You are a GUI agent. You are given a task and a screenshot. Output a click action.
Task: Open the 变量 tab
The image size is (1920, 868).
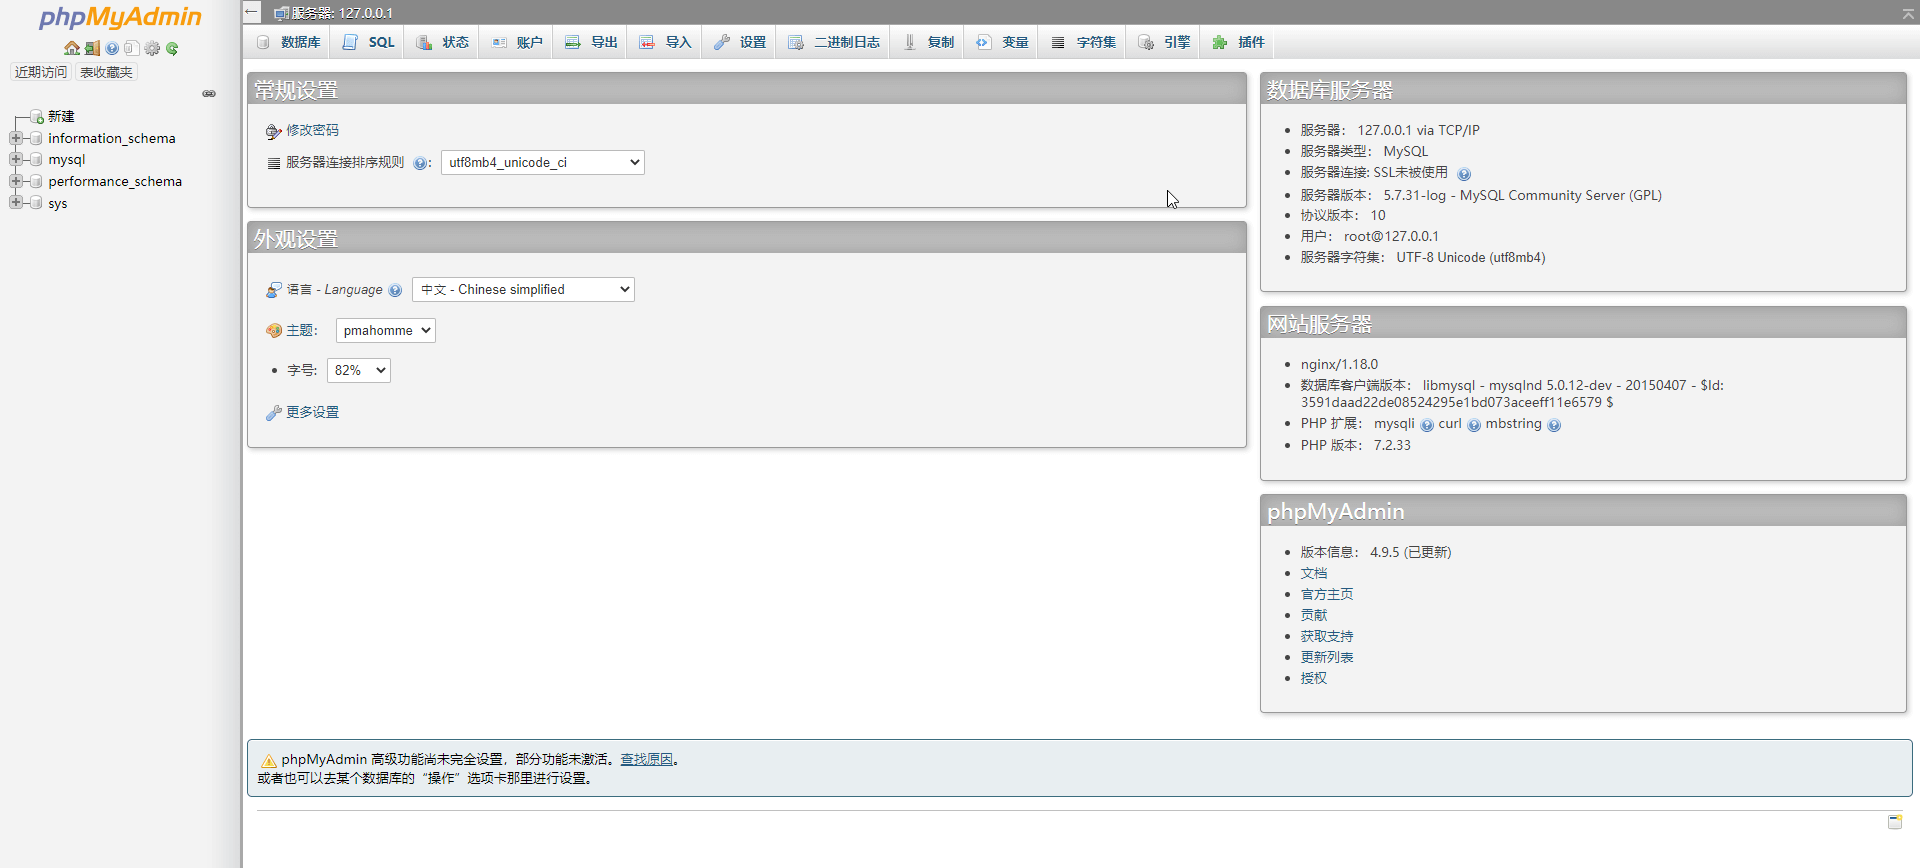[1002, 42]
